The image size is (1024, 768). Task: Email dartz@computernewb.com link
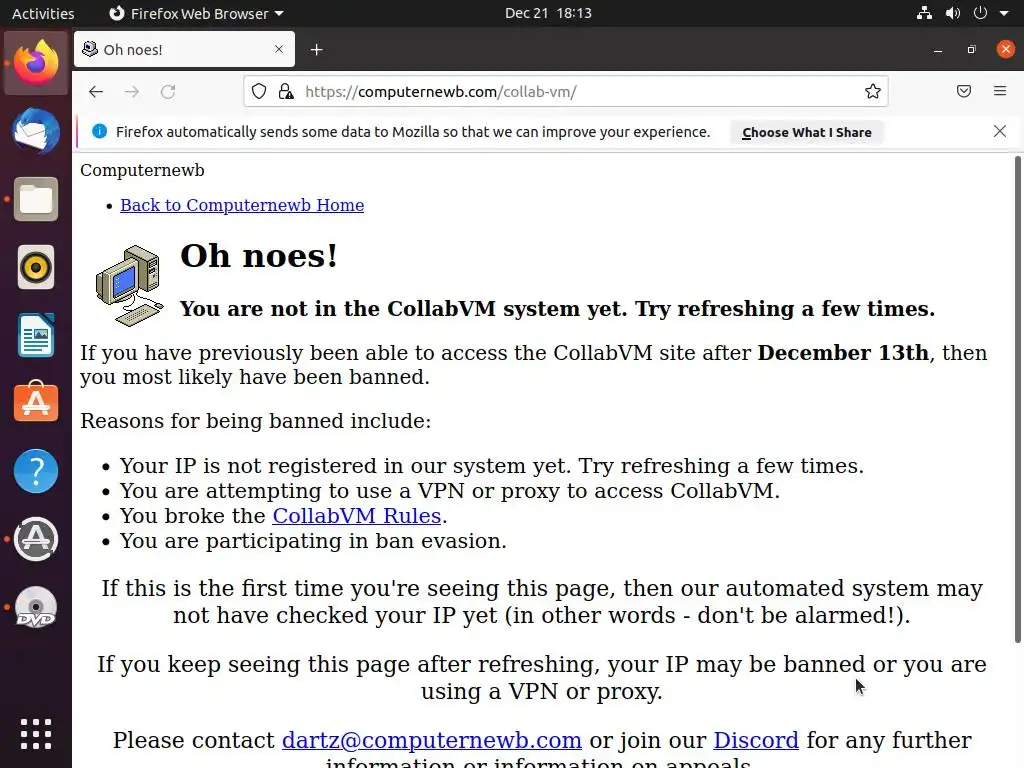pos(432,741)
